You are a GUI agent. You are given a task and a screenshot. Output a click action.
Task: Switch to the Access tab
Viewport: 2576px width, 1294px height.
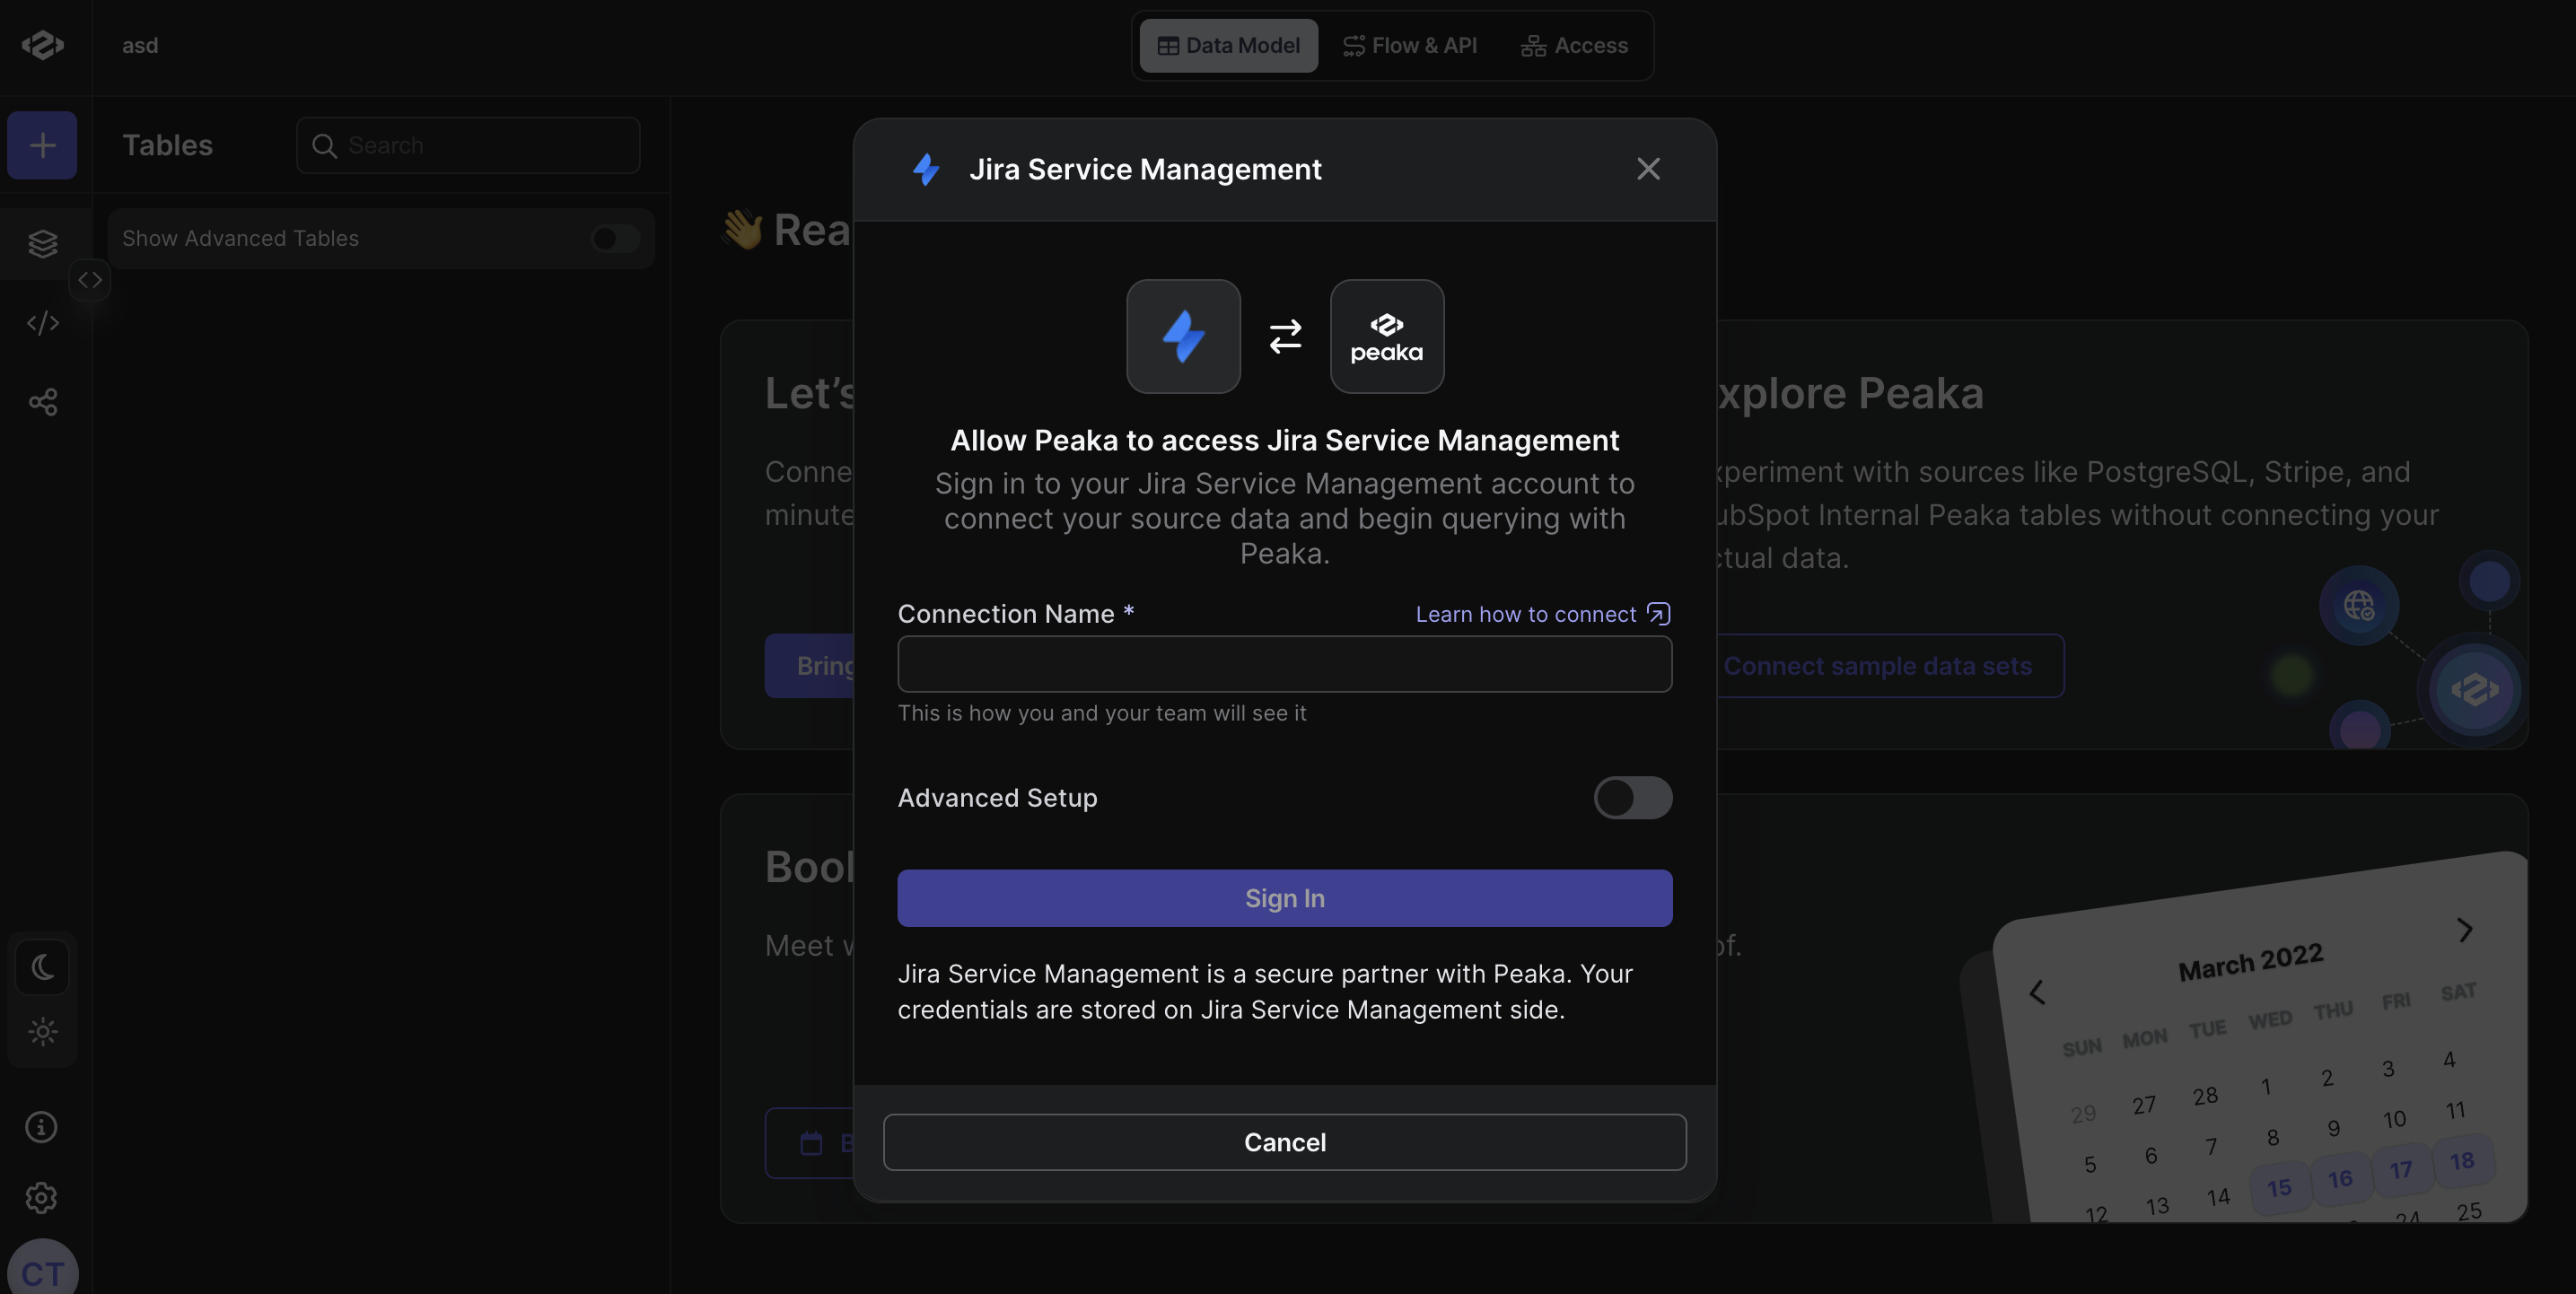pos(1574,45)
